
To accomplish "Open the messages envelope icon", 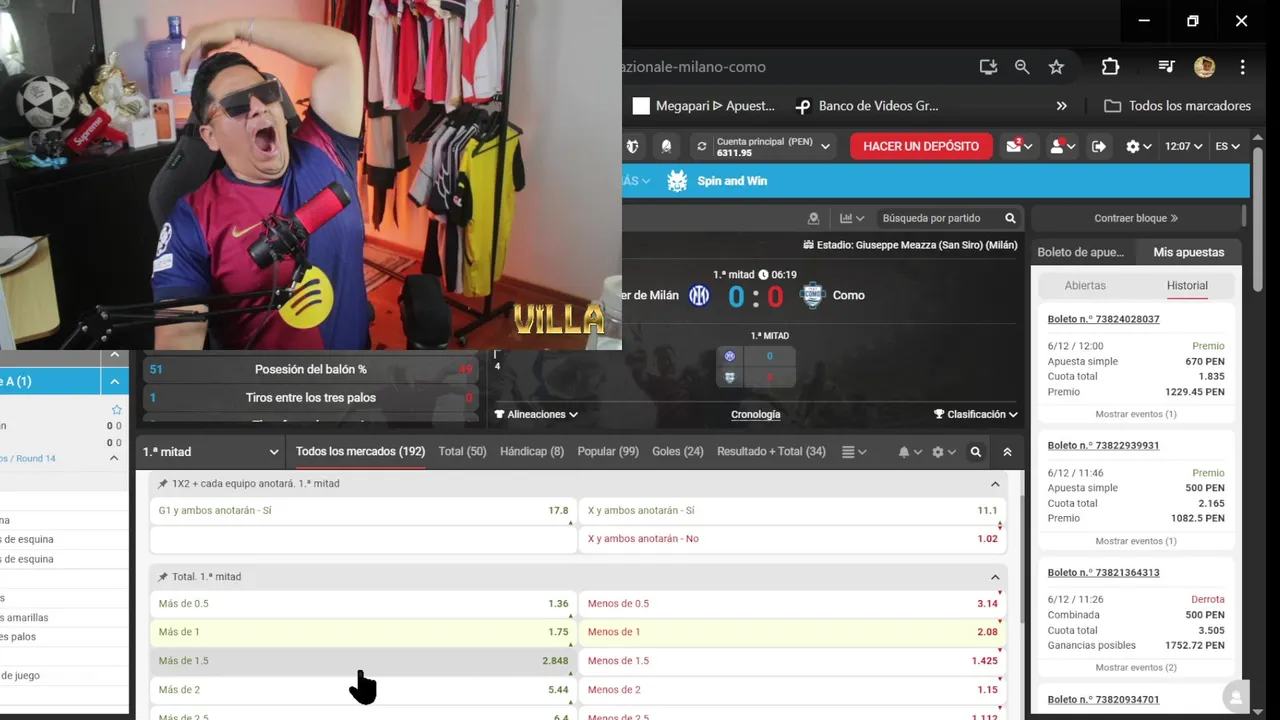I will coord(1019,146).
